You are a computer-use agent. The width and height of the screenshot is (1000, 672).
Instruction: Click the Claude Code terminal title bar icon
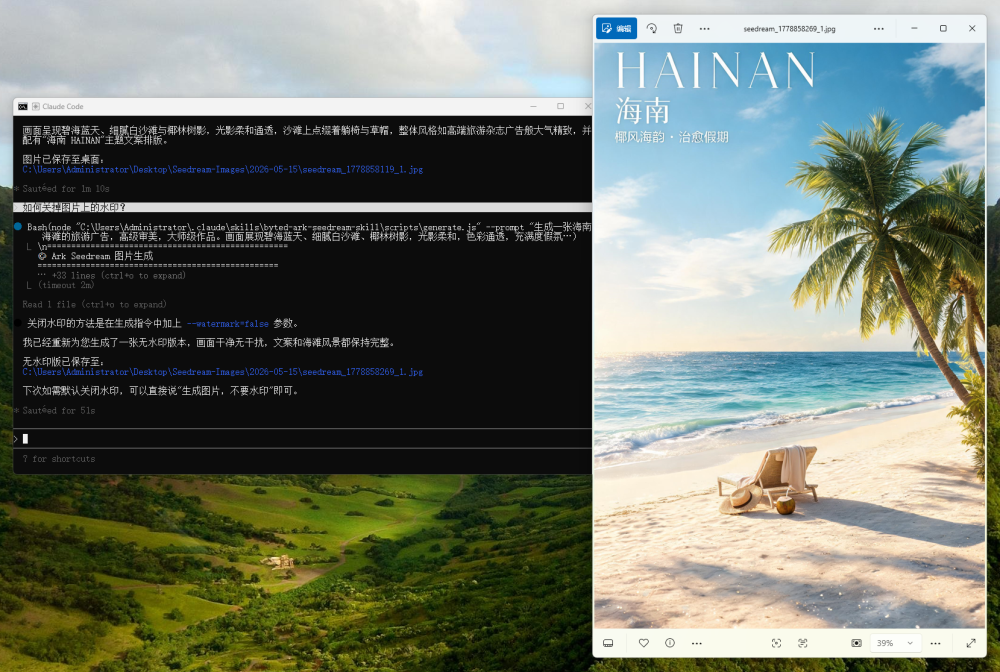pyautogui.click(x=23, y=106)
